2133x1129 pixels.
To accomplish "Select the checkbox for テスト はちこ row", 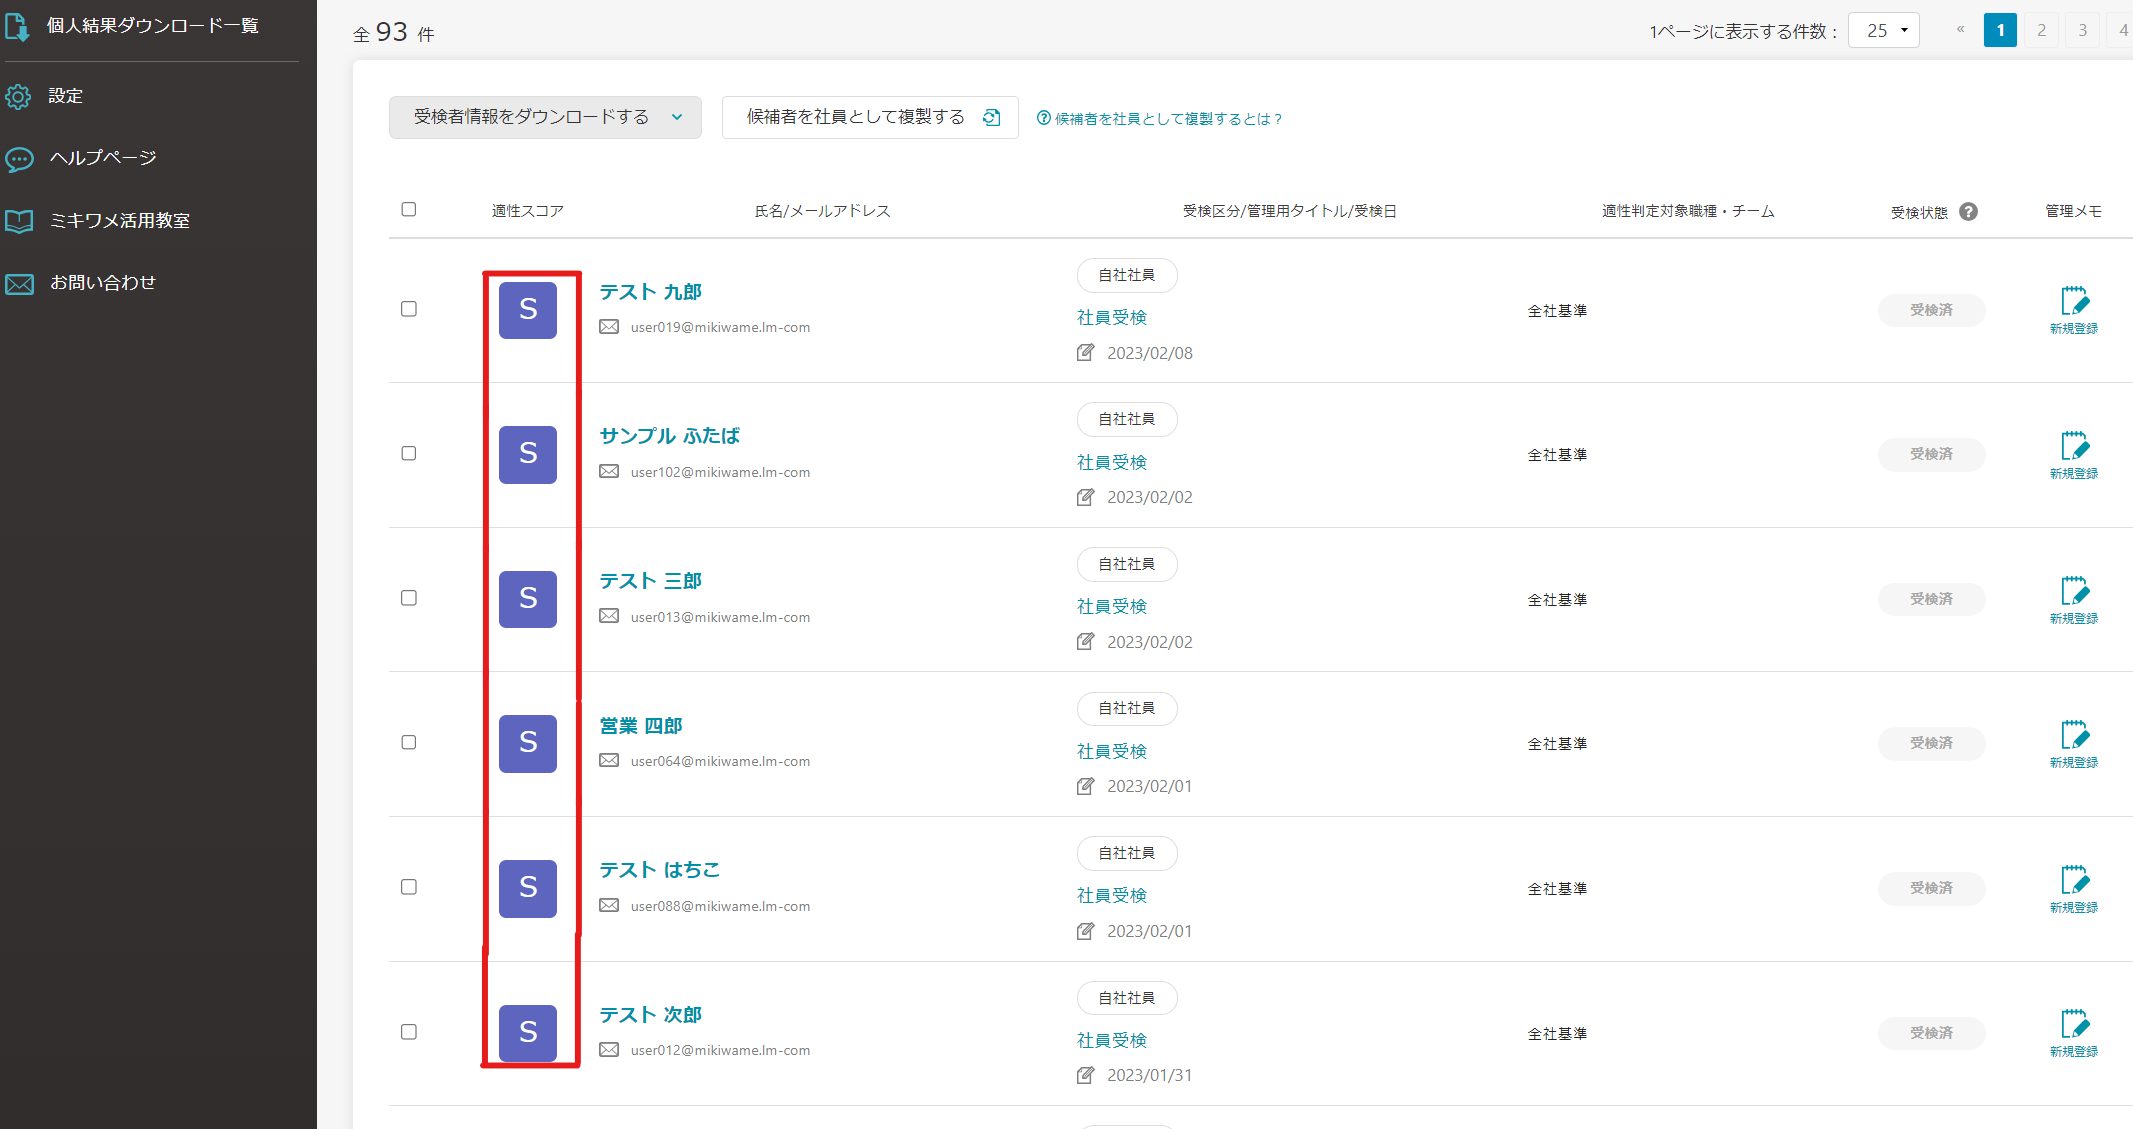I will (409, 887).
